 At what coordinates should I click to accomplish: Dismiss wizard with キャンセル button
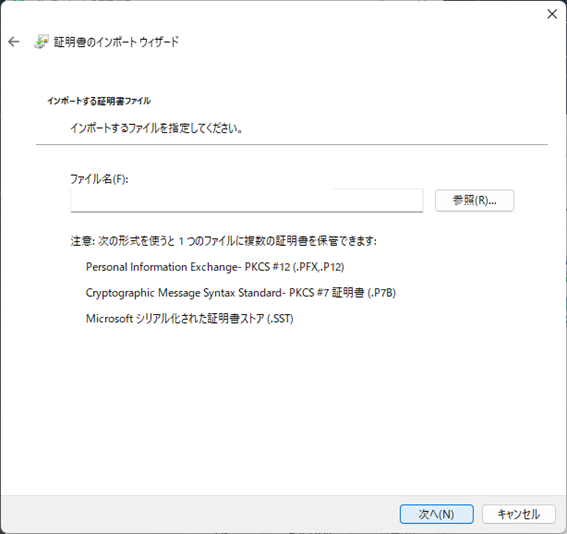pos(519,514)
